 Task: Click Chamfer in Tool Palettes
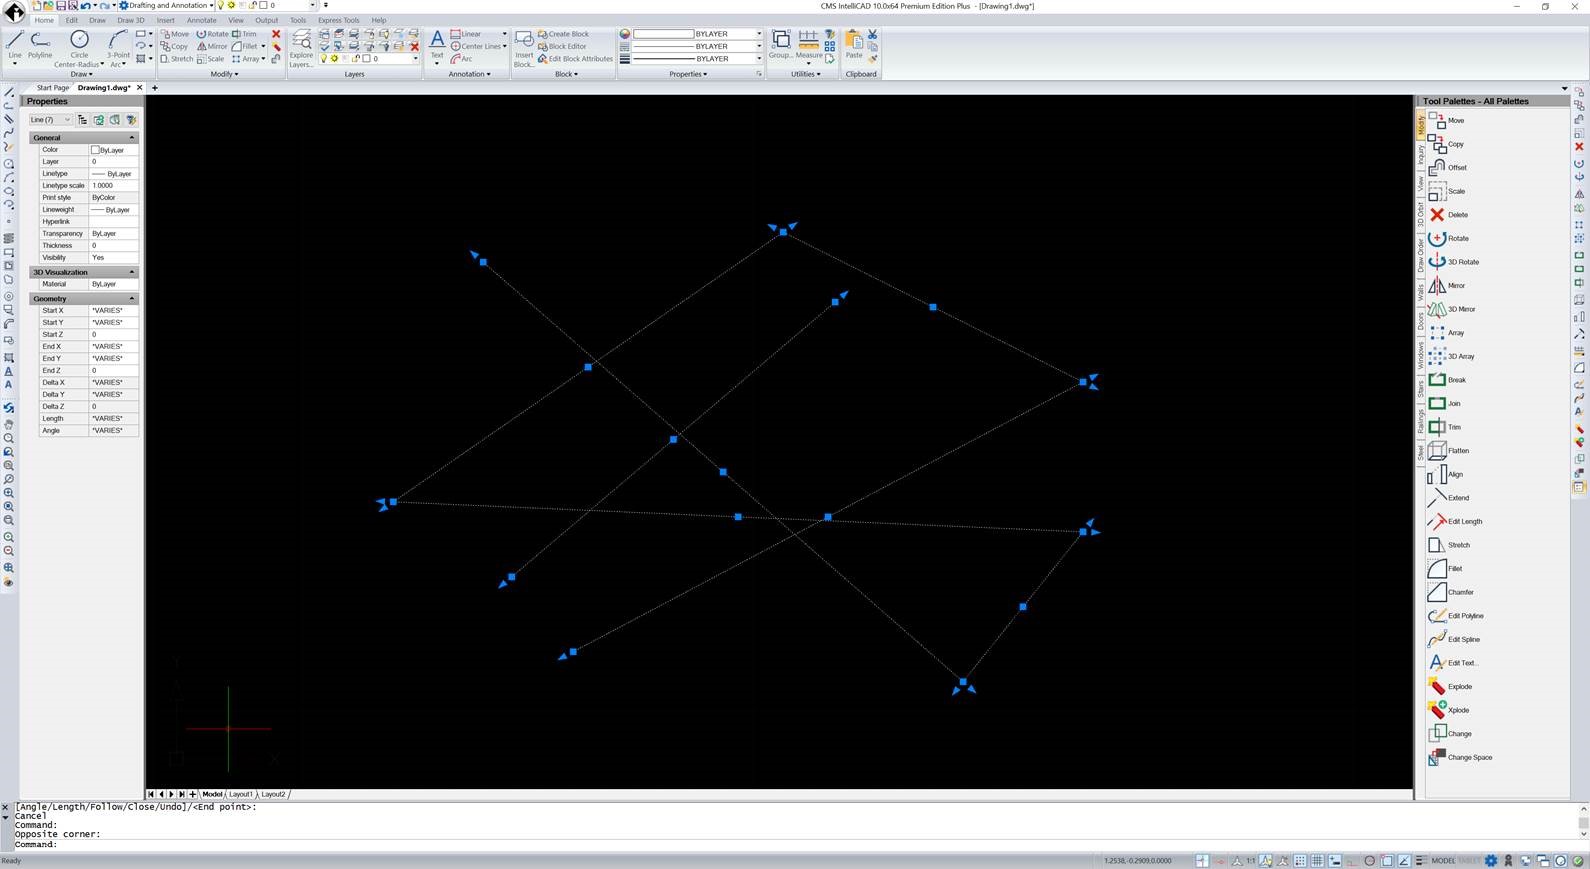[x=1450, y=592]
